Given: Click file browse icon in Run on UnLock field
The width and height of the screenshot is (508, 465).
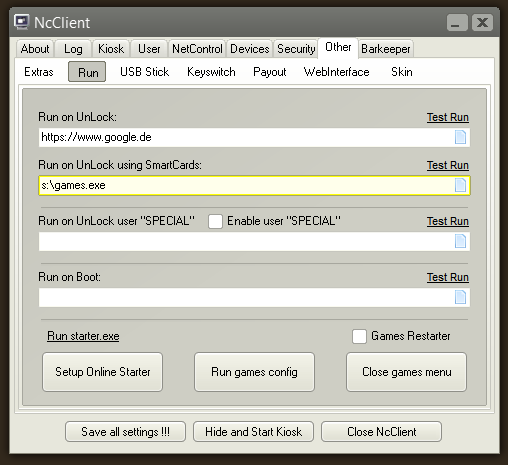Looking at the screenshot, I should coord(460,137).
